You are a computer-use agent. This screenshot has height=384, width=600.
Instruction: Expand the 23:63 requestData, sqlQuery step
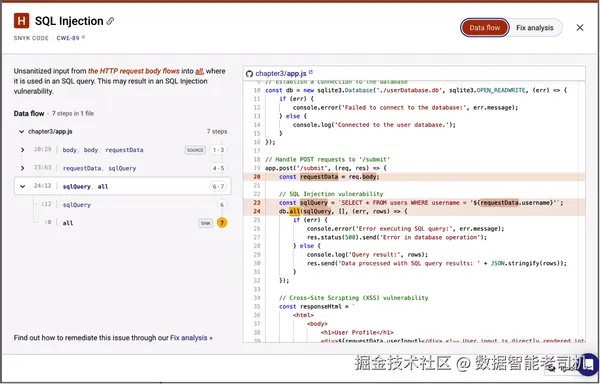click(x=23, y=168)
